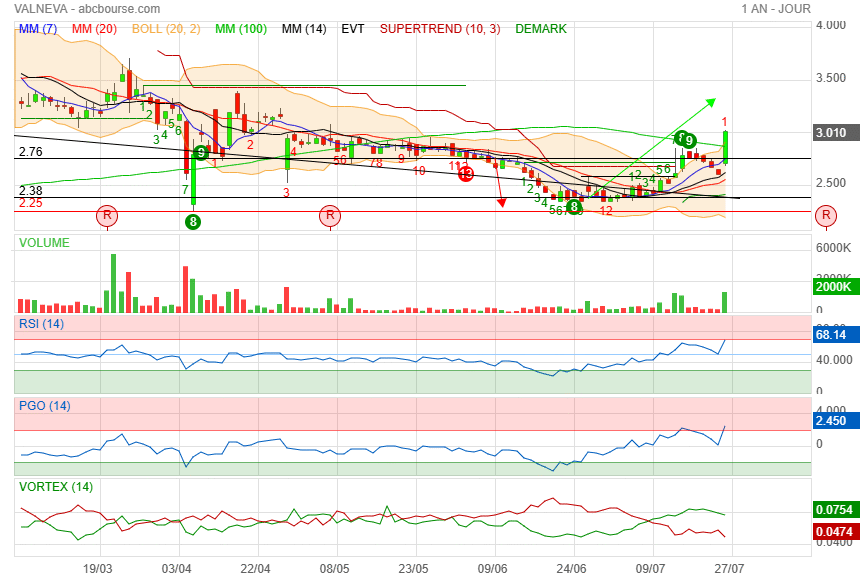Click the 3.010 last price badge
The image size is (860, 579).
tap(836, 133)
